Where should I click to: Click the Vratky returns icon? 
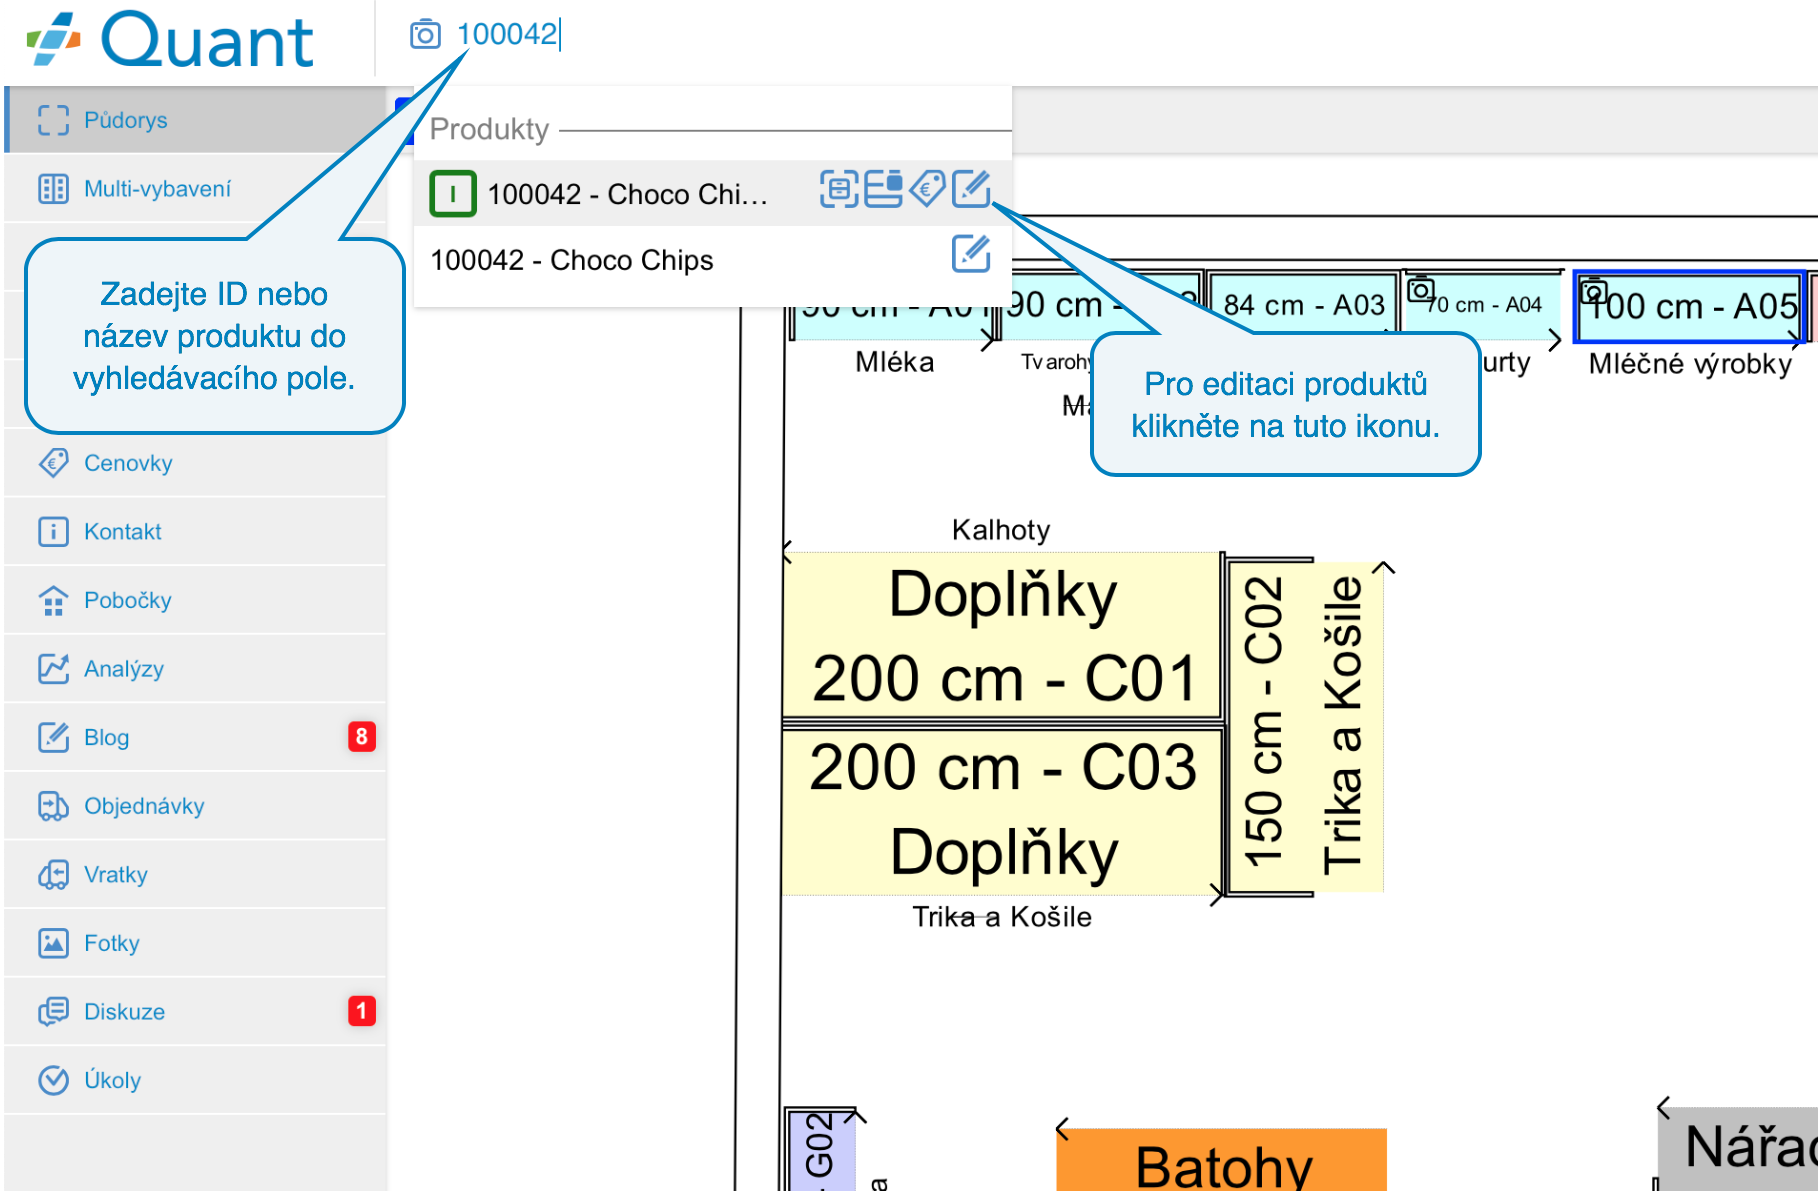click(53, 875)
